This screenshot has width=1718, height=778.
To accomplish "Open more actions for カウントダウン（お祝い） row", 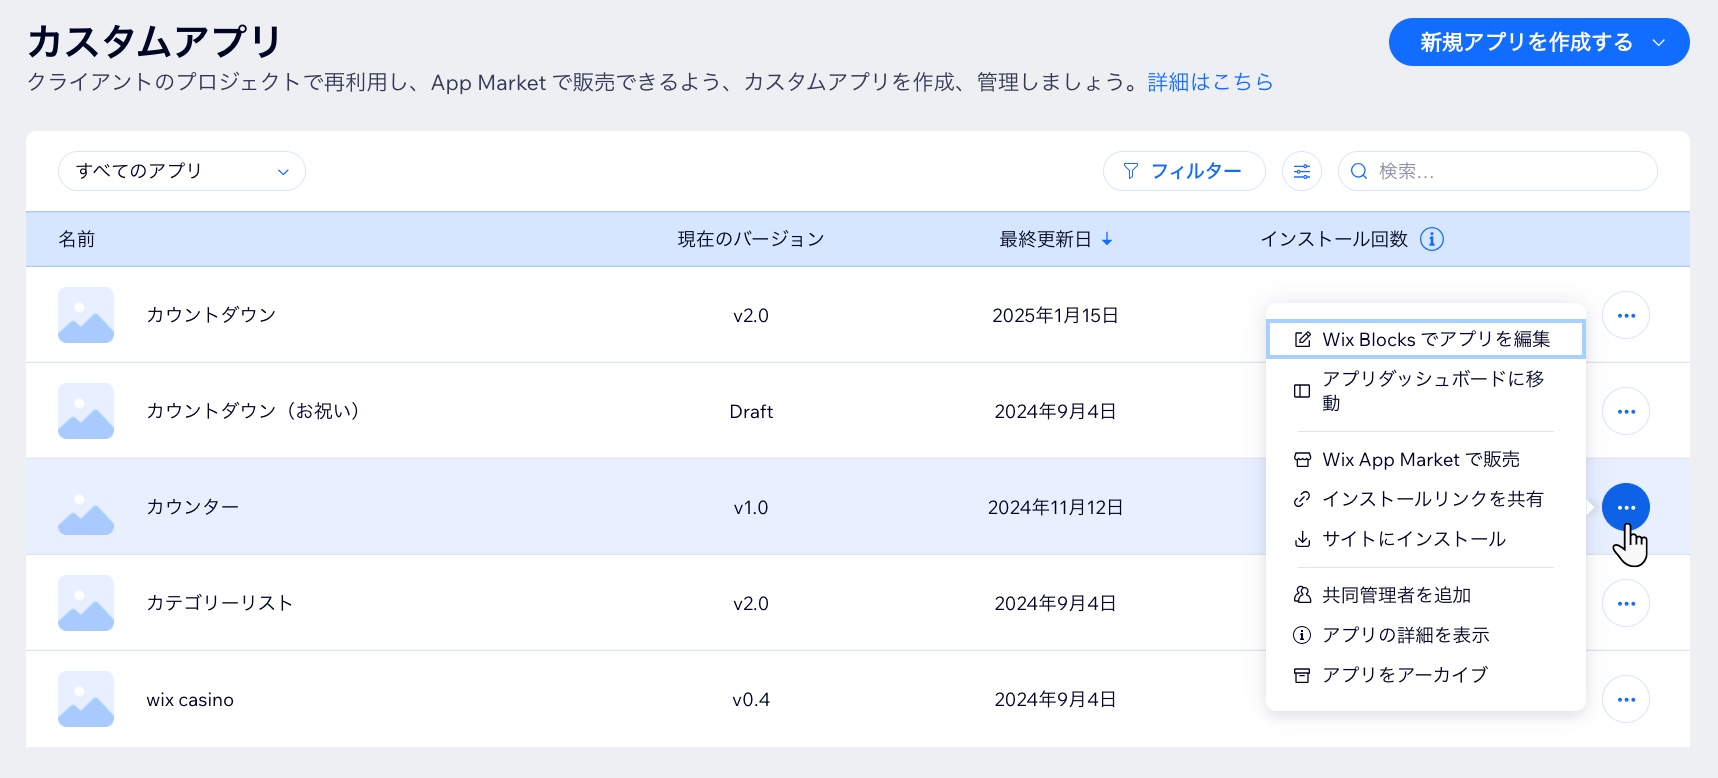I will 1625,411.
